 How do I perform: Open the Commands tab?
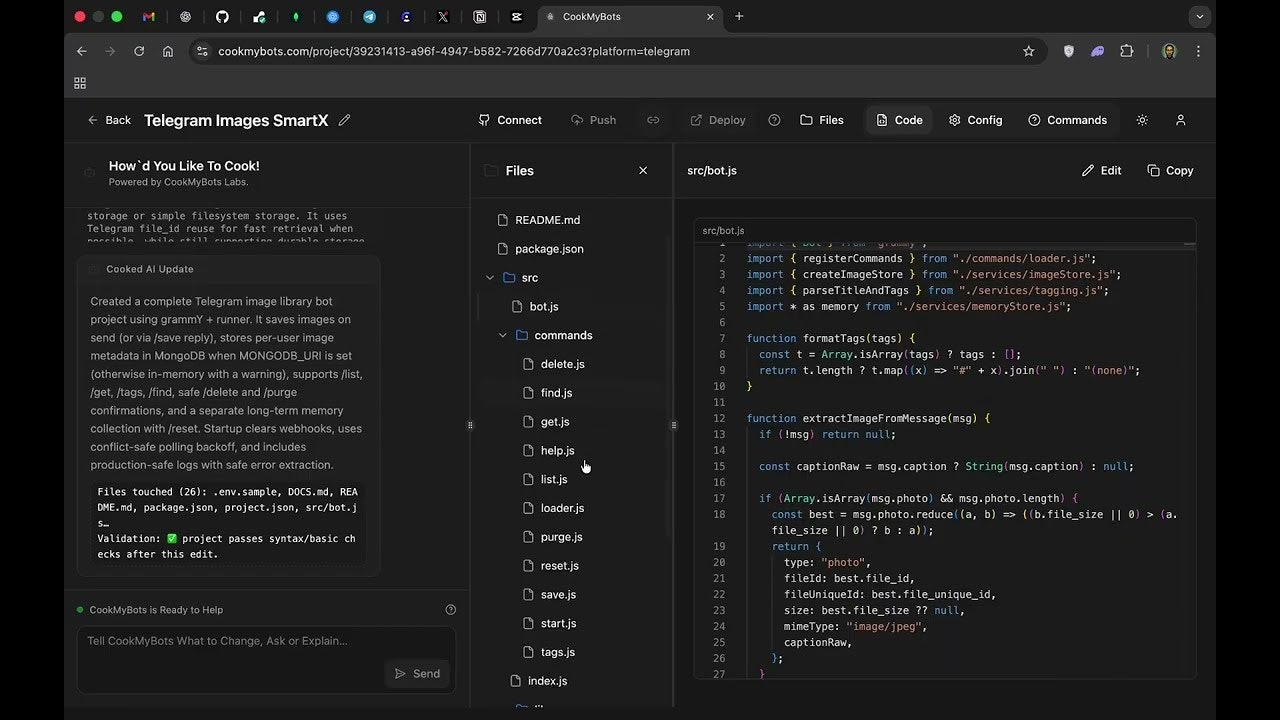tap(1067, 120)
